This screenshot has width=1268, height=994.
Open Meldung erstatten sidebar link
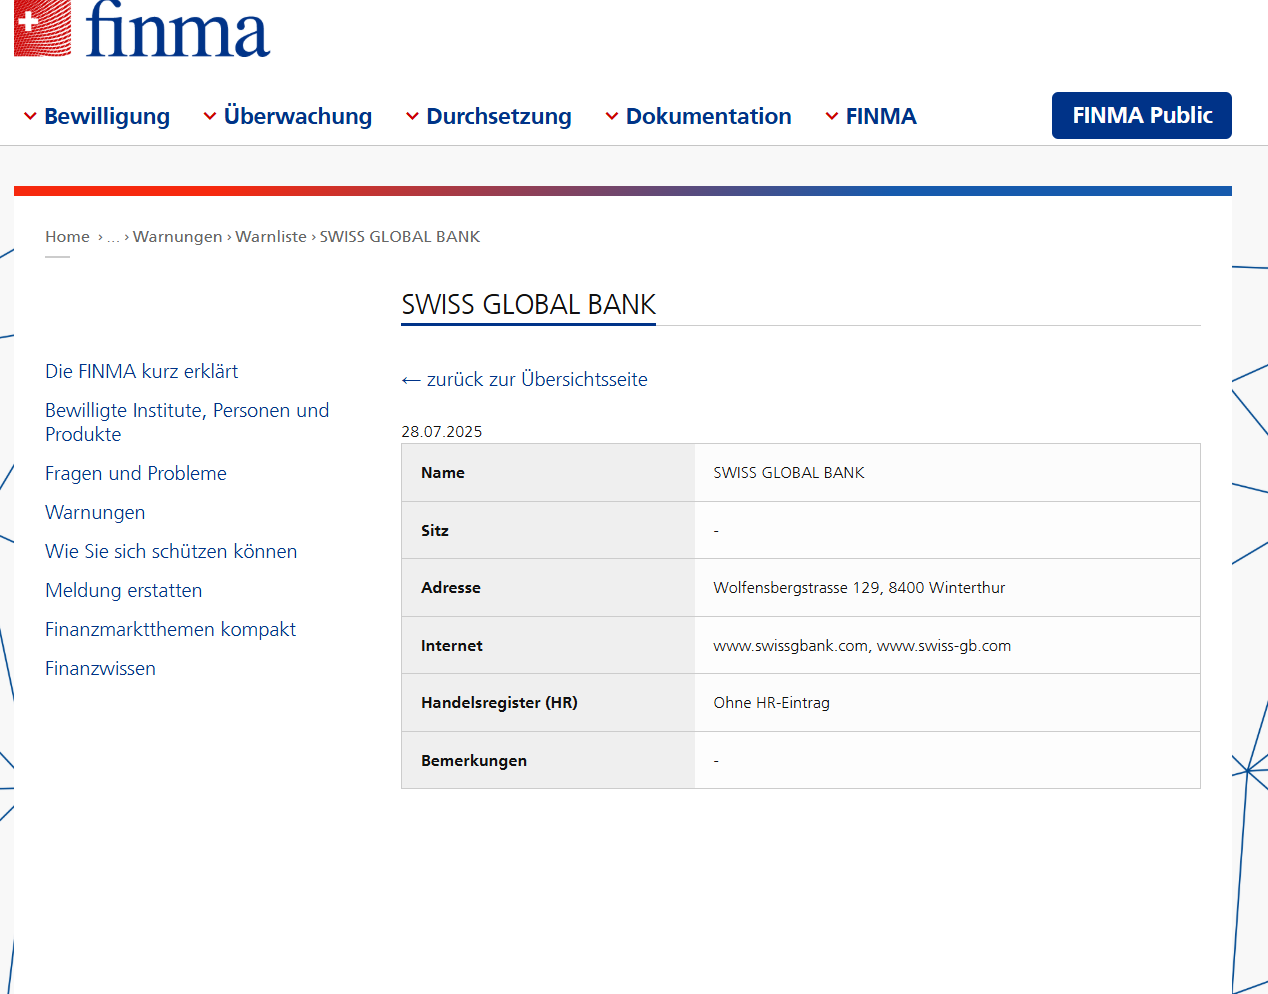click(124, 590)
